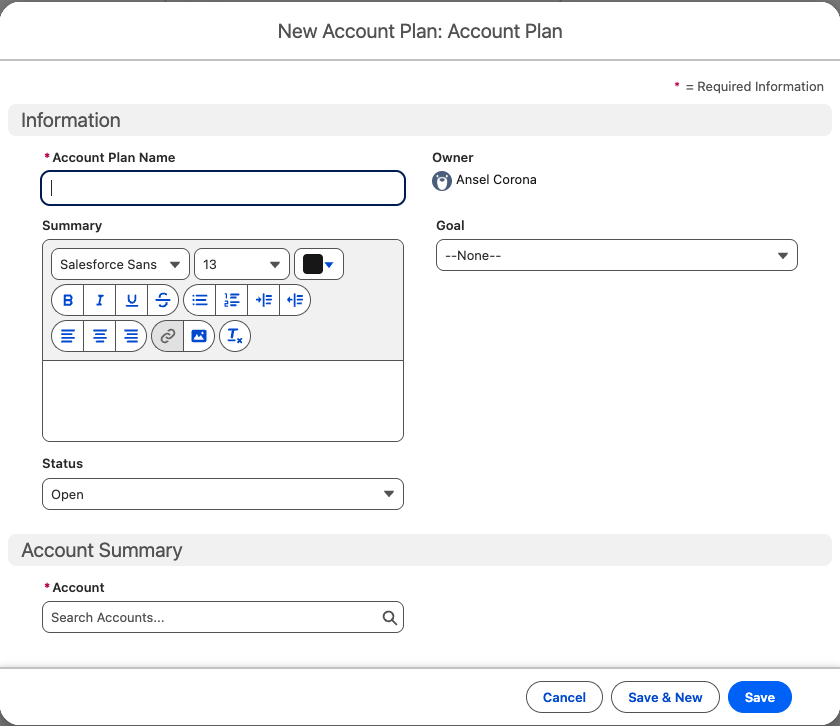This screenshot has width=840, height=726.
Task: Align summary text right
Action: coord(131,336)
